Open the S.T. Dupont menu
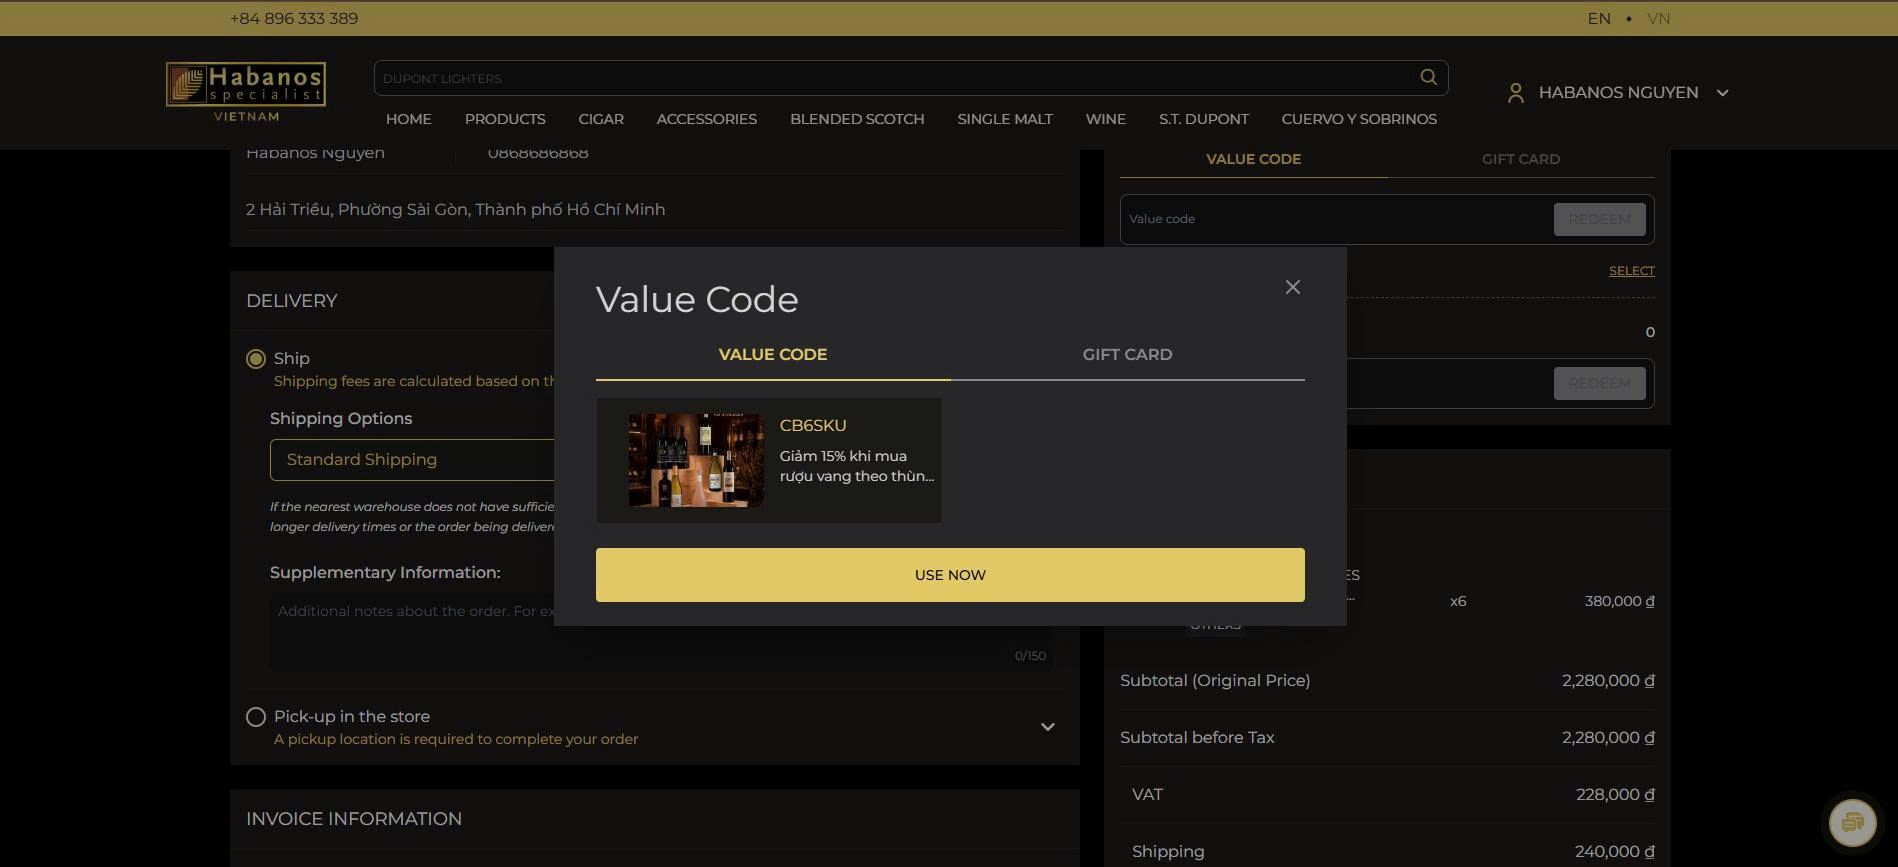This screenshot has height=867, width=1898. 1204,119
